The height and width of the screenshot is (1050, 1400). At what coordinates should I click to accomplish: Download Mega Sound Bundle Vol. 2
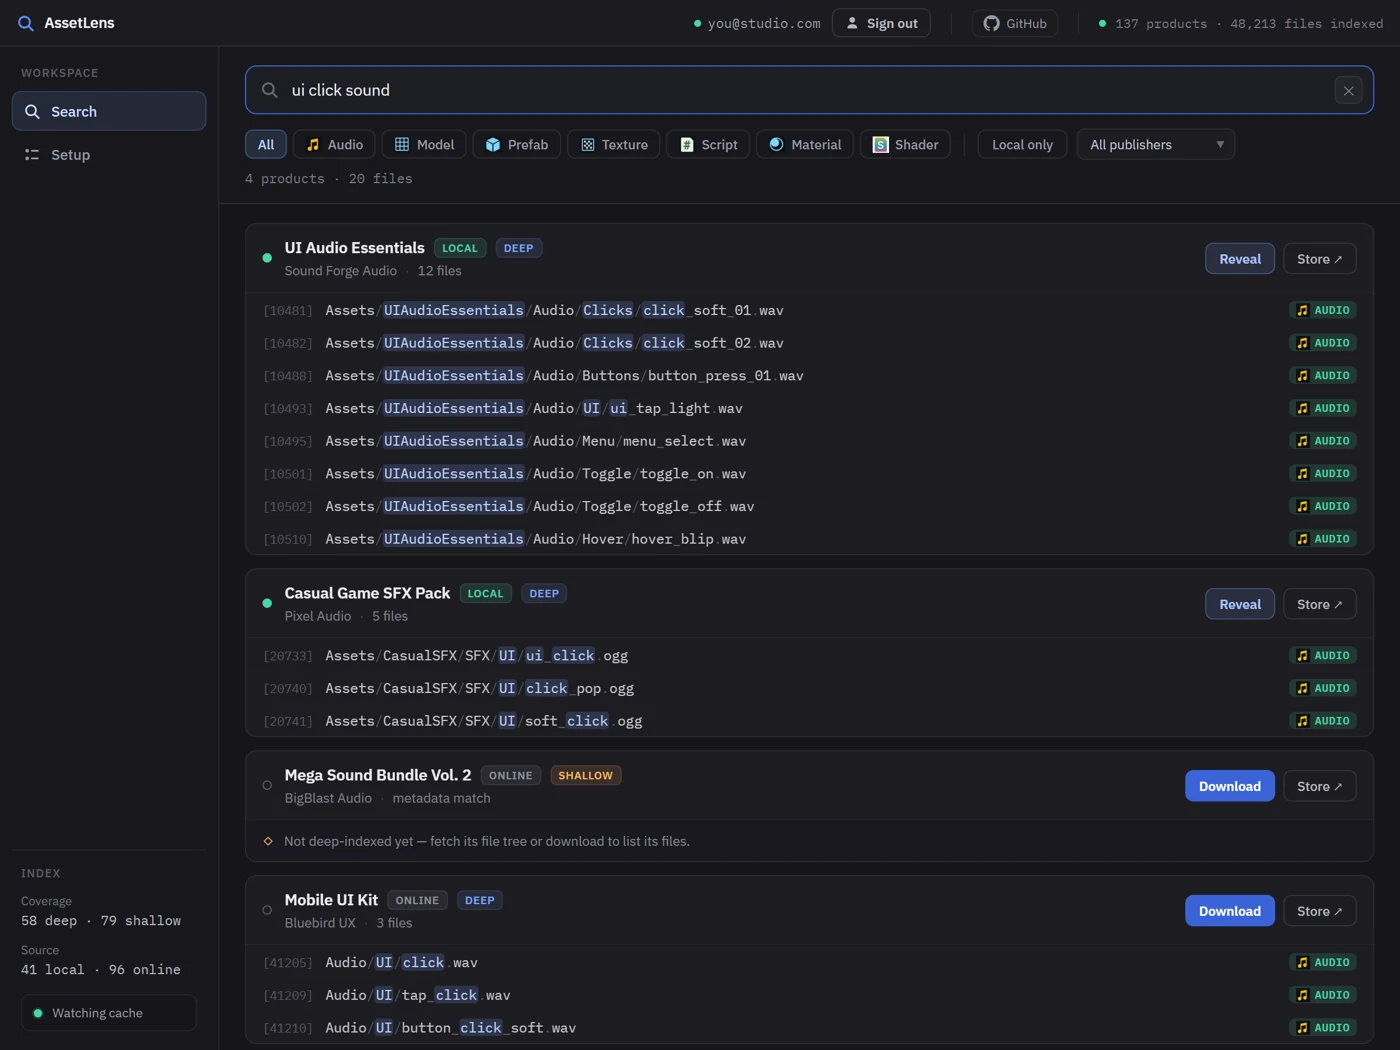coord(1230,786)
